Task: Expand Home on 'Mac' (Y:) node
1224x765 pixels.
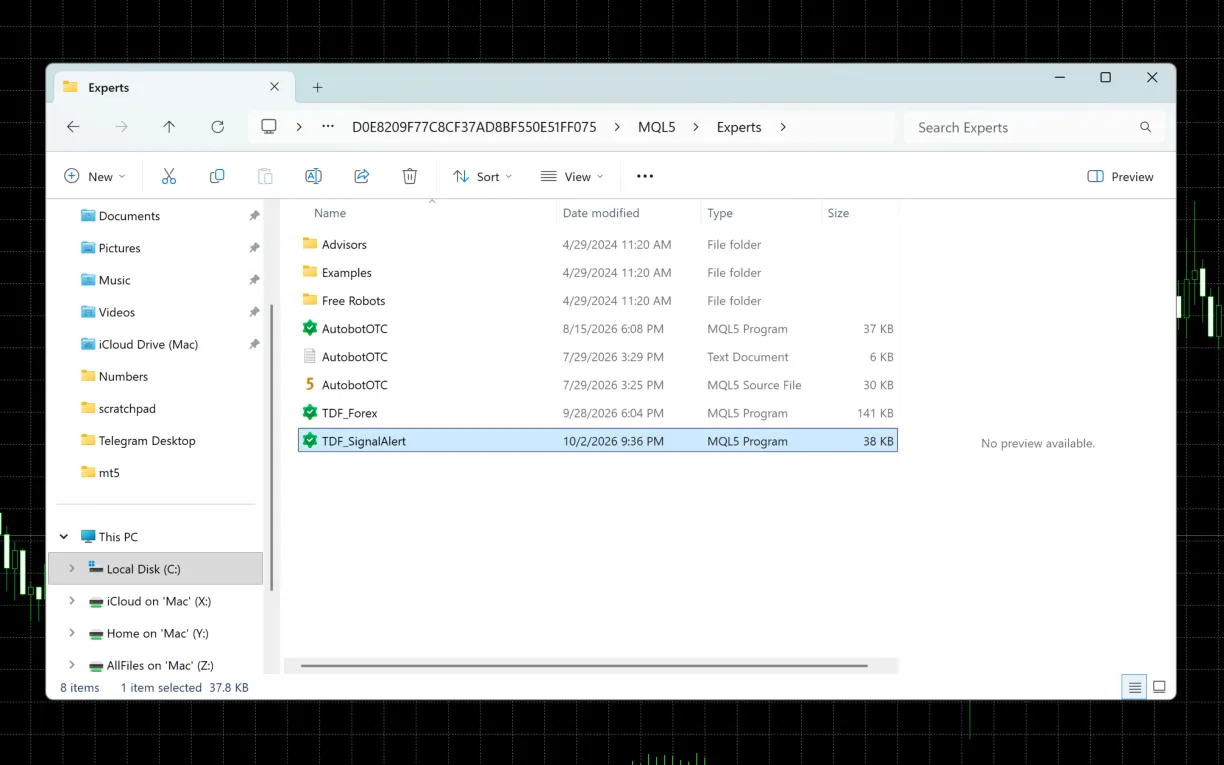Action: [71, 633]
